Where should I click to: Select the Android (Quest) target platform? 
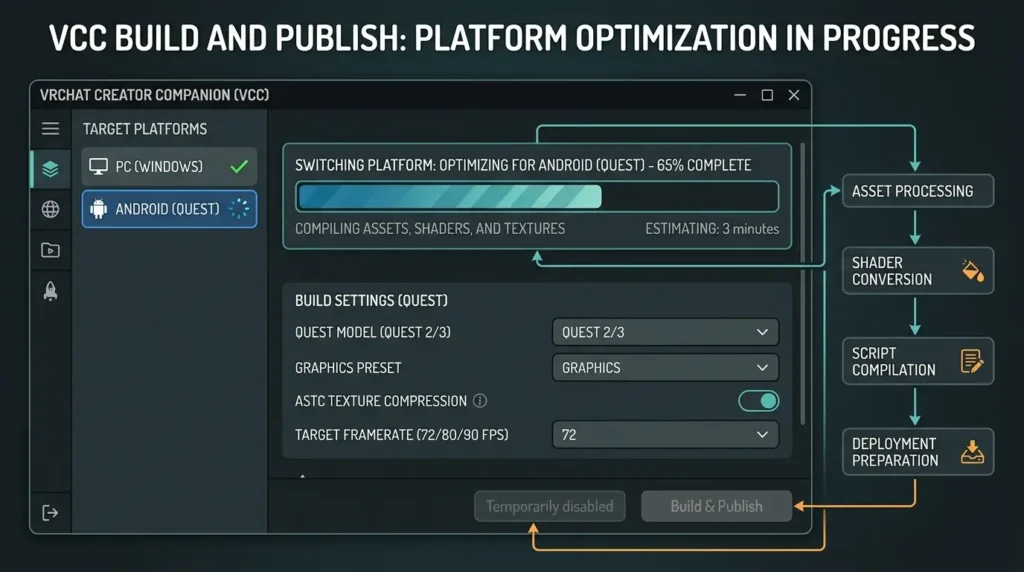click(169, 209)
